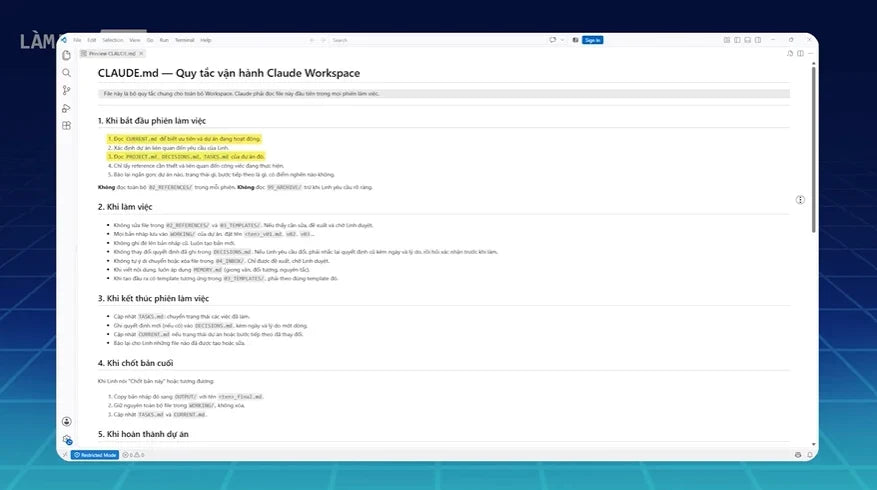Image resolution: width=877 pixels, height=490 pixels.
Task: Toggle the secondary side bar
Action: tap(758, 40)
